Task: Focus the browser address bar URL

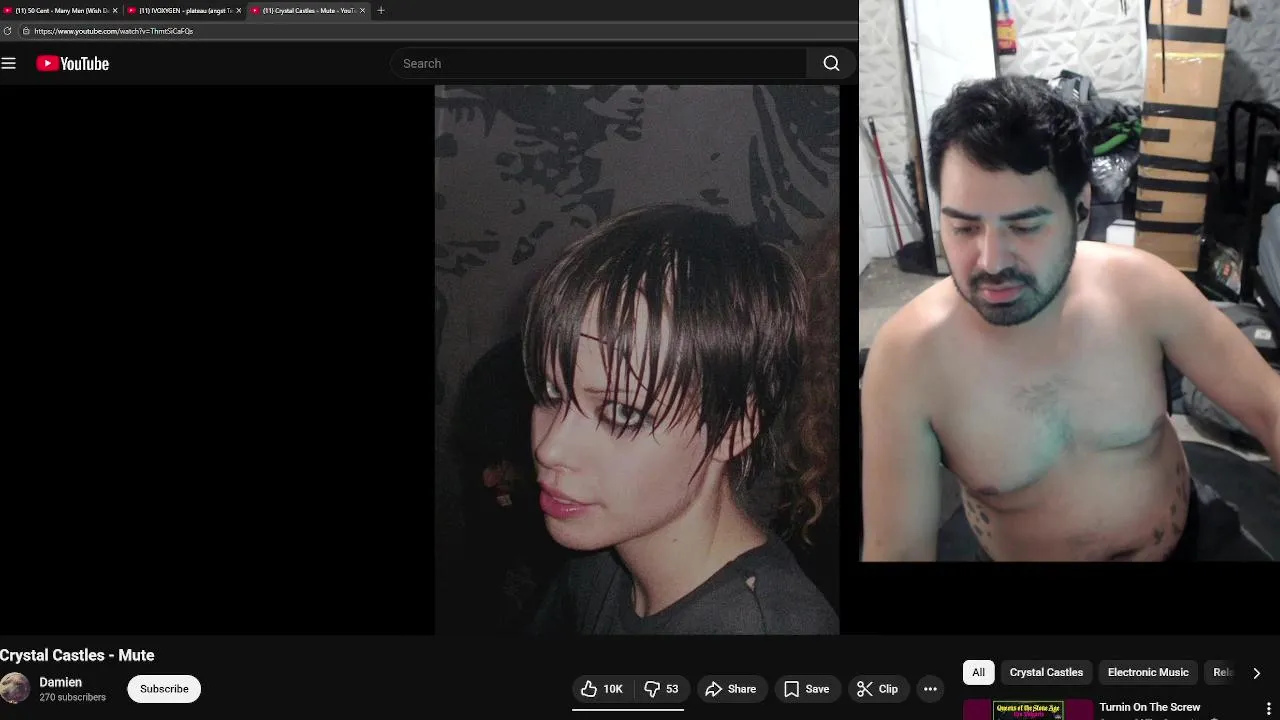Action: pos(113,31)
